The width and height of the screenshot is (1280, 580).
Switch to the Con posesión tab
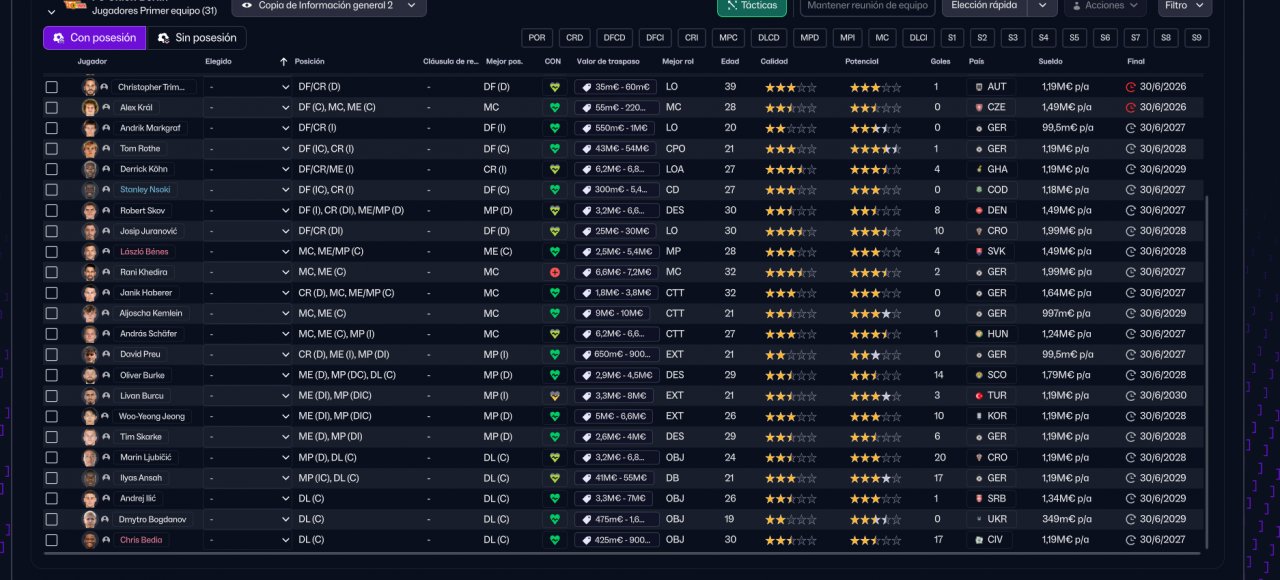(94, 38)
